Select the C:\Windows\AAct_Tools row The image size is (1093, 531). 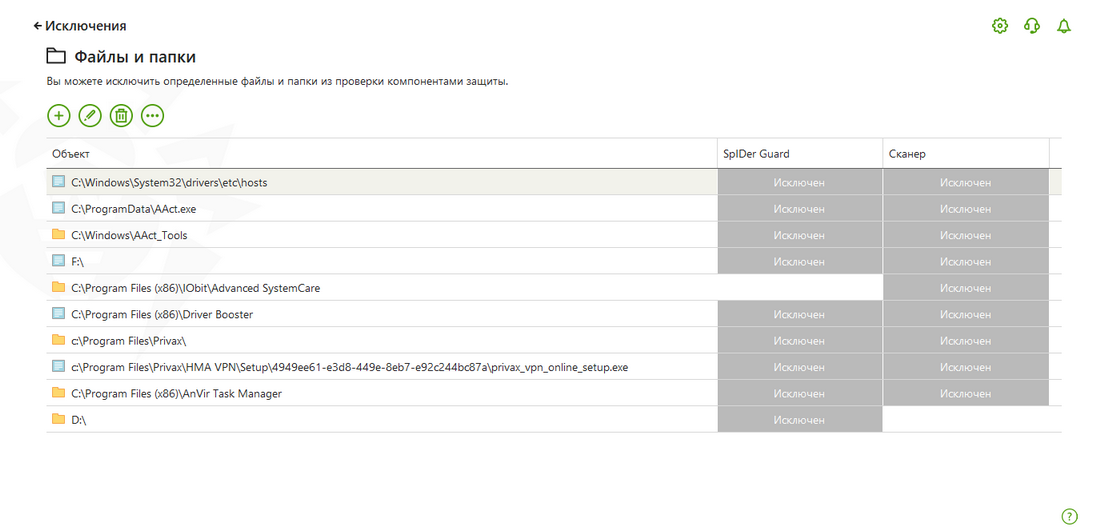tap(129, 235)
